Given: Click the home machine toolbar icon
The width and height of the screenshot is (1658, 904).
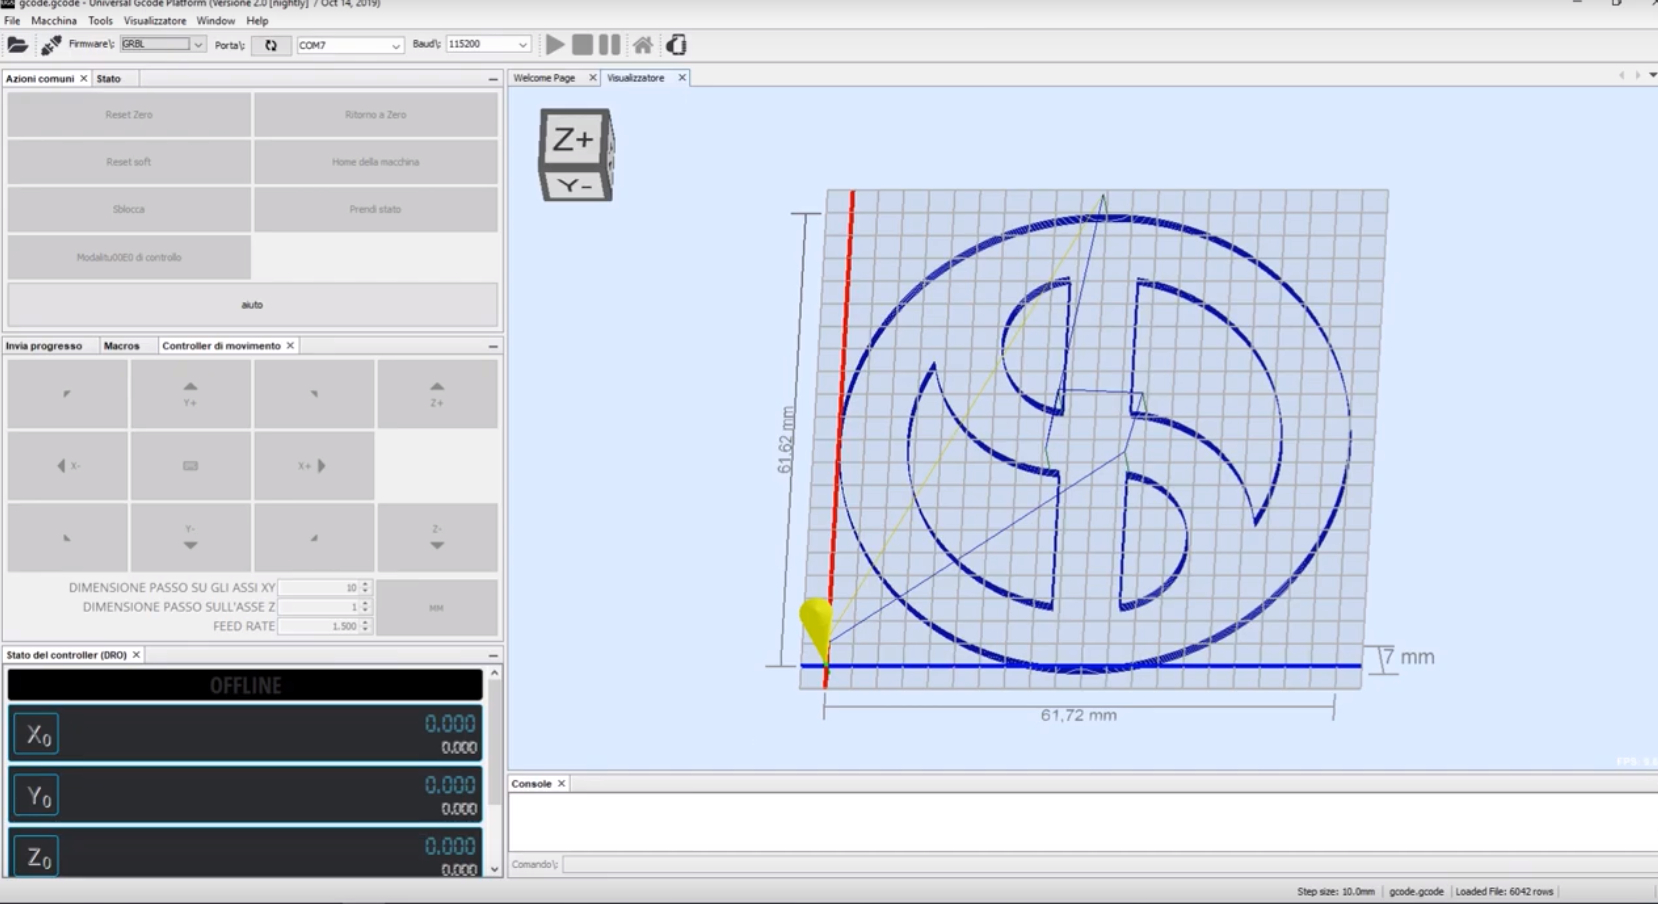Looking at the screenshot, I should 643,45.
